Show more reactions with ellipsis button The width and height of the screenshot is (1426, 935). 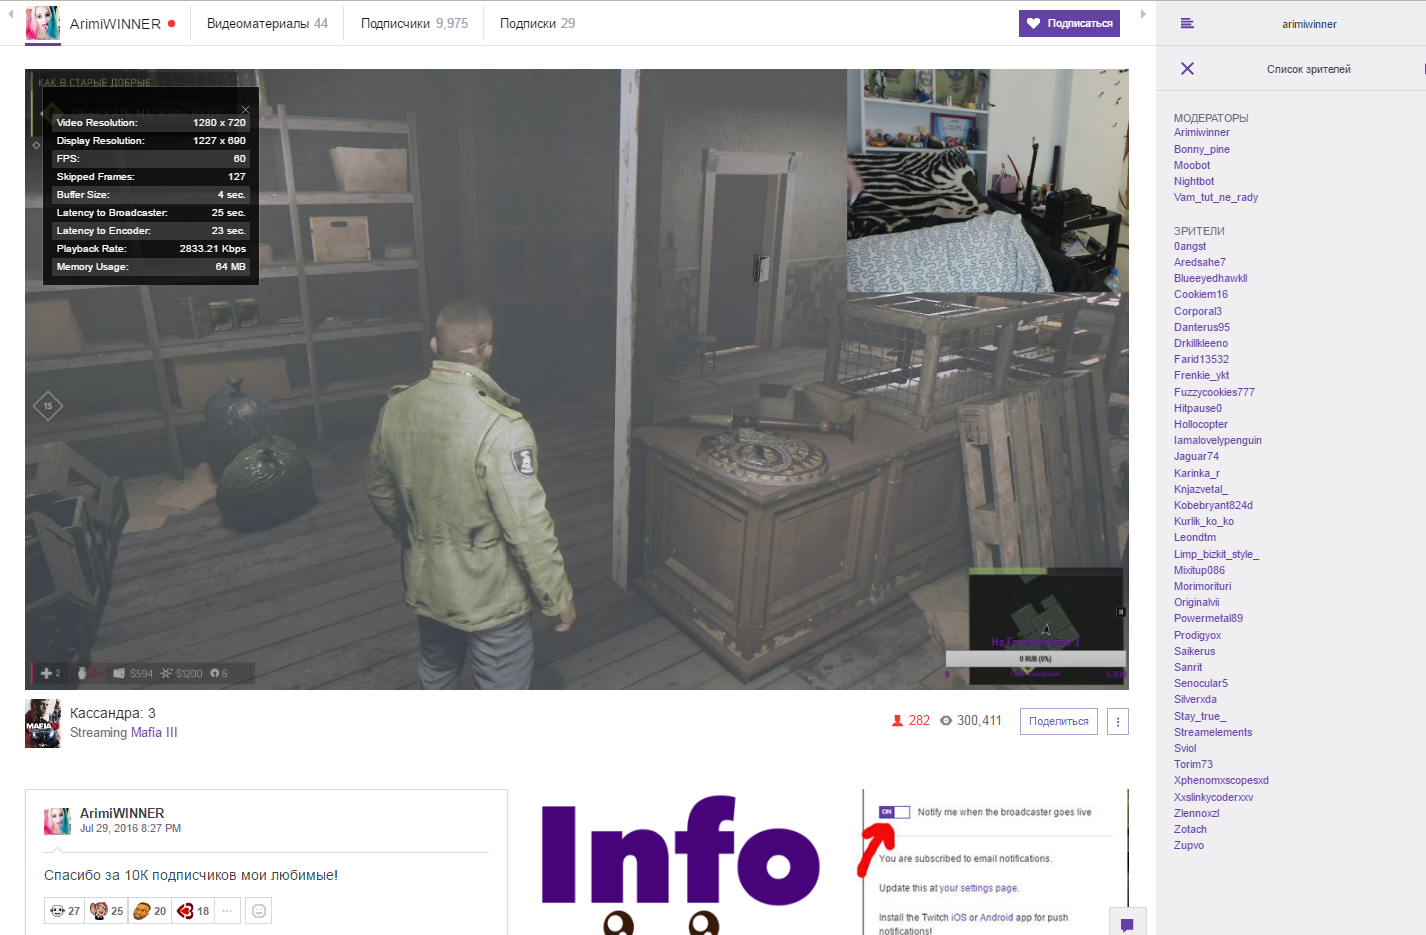click(227, 911)
